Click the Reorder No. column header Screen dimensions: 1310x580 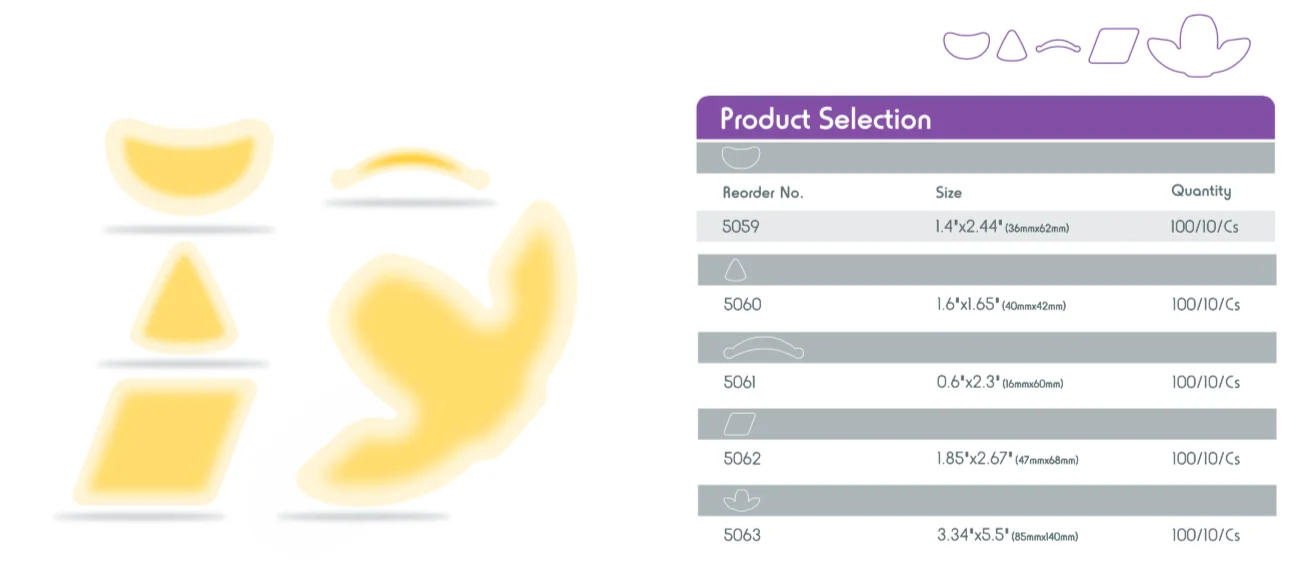coord(763,192)
